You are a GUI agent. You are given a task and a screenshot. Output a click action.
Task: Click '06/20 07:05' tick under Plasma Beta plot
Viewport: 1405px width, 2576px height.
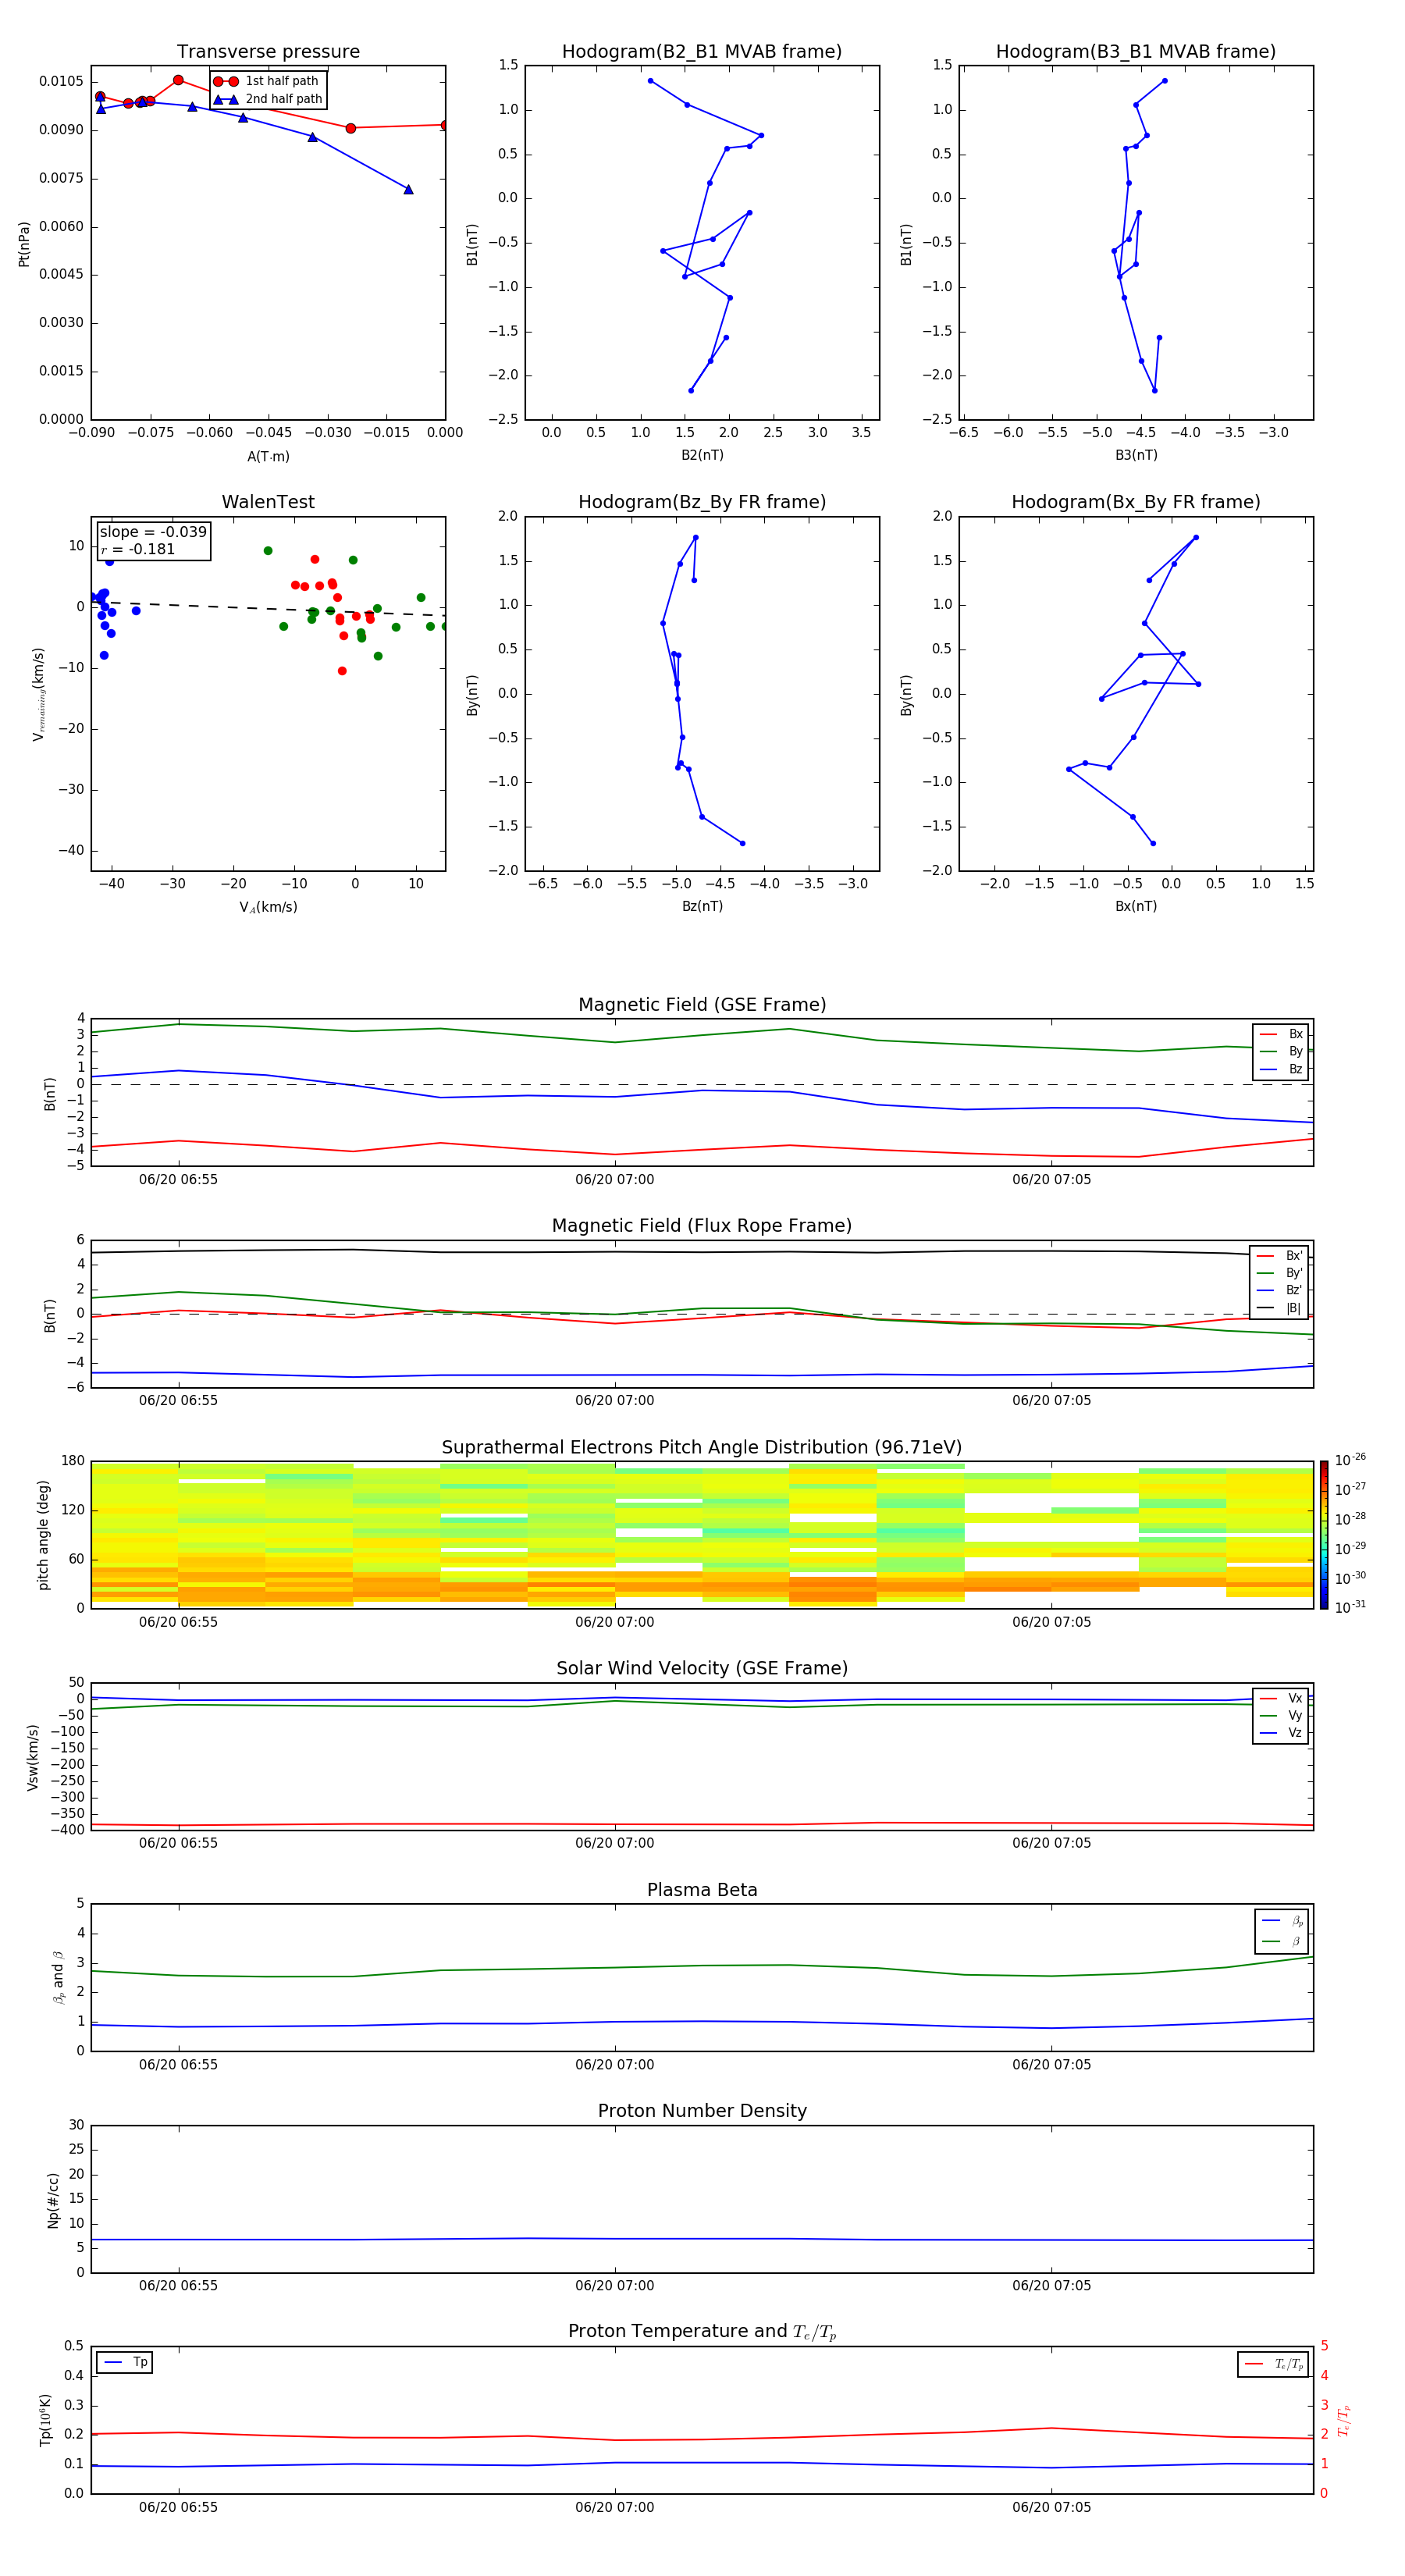click(x=1051, y=2065)
